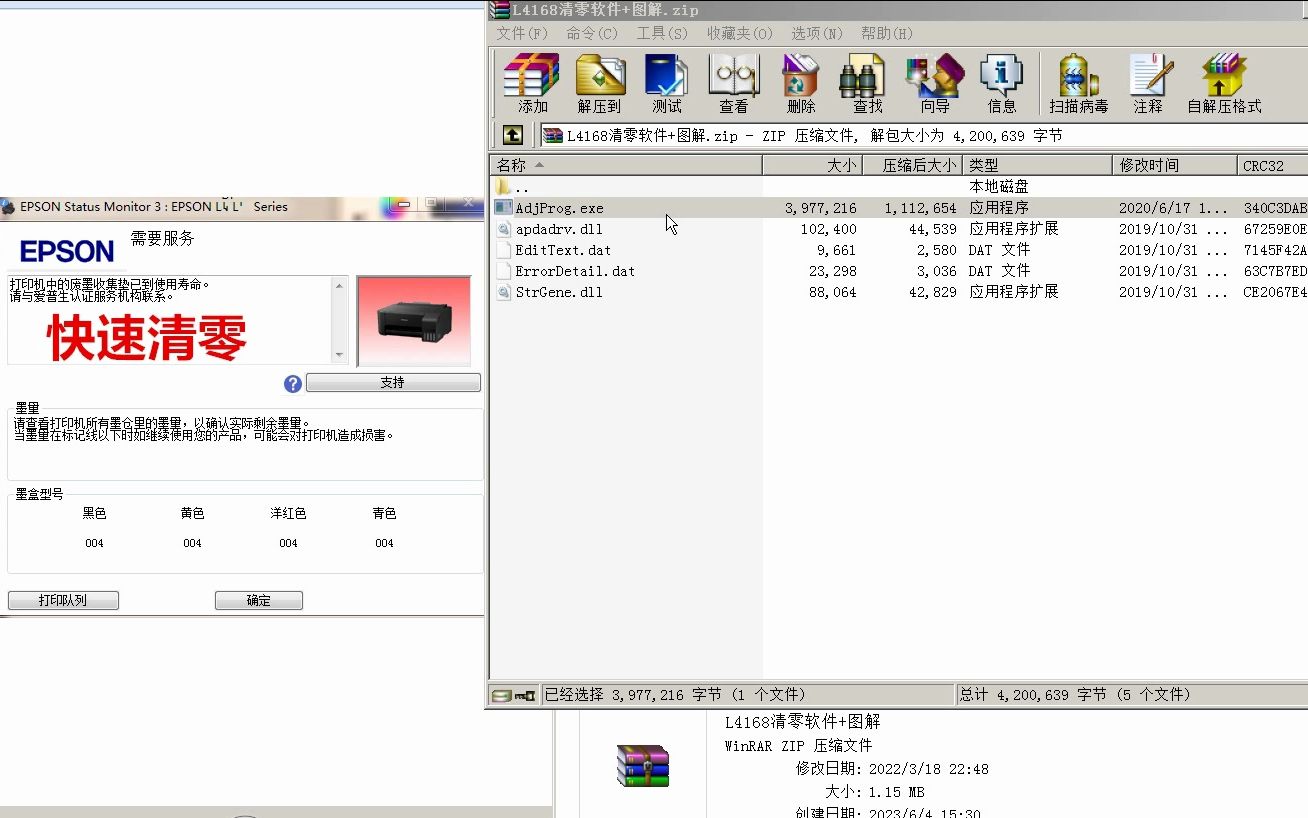Click the 确定 (OK) button
1308x818 pixels.
[259, 600]
